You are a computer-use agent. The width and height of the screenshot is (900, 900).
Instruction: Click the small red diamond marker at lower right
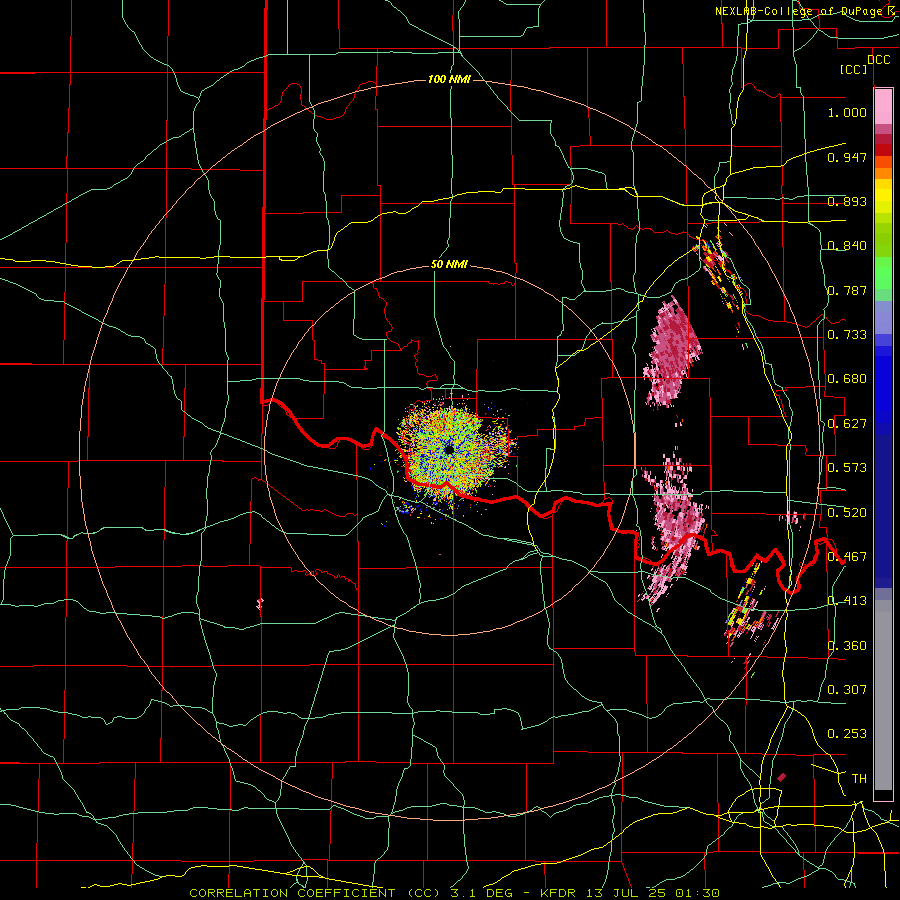coord(781,777)
